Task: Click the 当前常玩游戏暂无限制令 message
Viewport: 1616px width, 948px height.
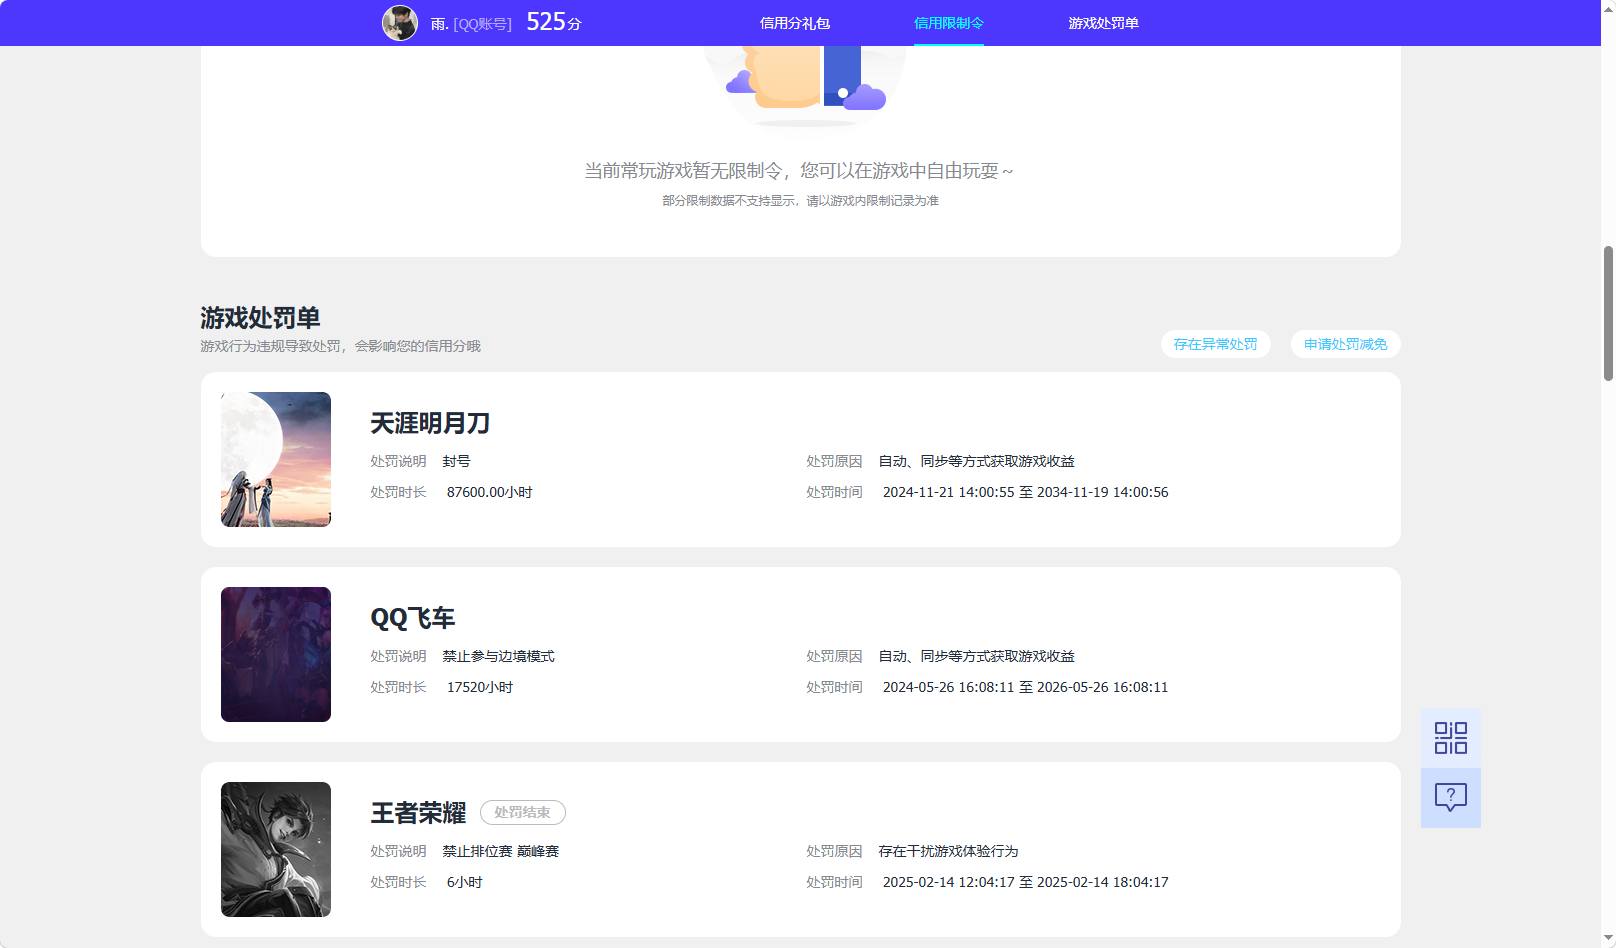Action: coord(799,171)
